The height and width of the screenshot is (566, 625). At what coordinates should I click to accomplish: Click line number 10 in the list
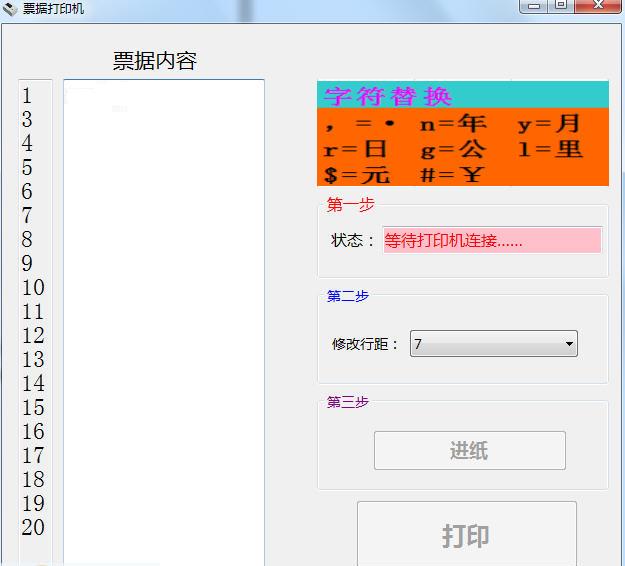coord(33,287)
